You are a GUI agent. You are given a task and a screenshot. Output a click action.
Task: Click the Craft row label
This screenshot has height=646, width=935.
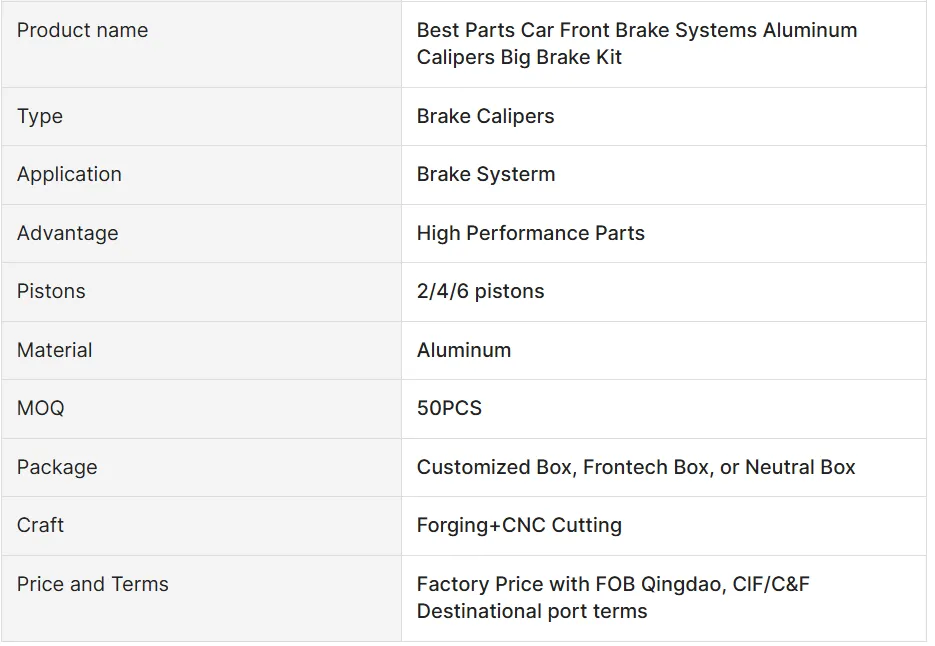[x=40, y=525]
